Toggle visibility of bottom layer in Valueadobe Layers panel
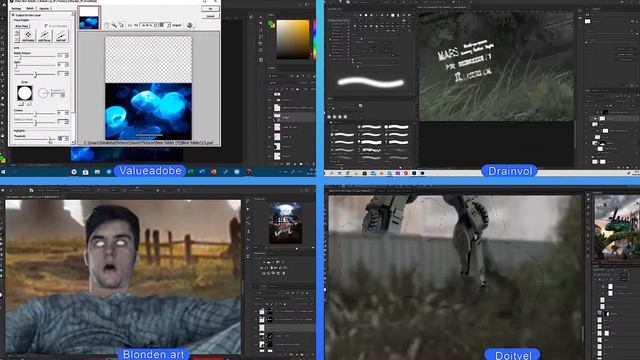Screen dimensions: 640x360 point(269,156)
